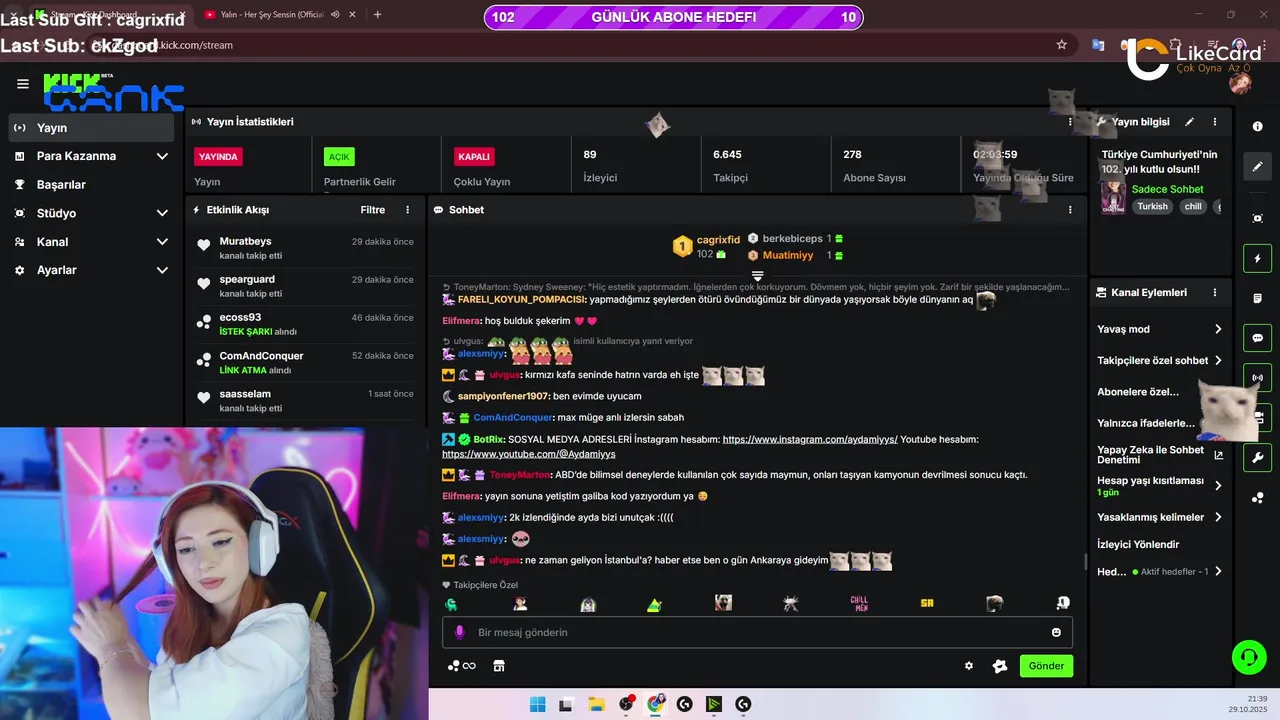This screenshot has width=1280, height=720.
Task: Click İzleyici Yönlendir action
Action: click(1138, 545)
